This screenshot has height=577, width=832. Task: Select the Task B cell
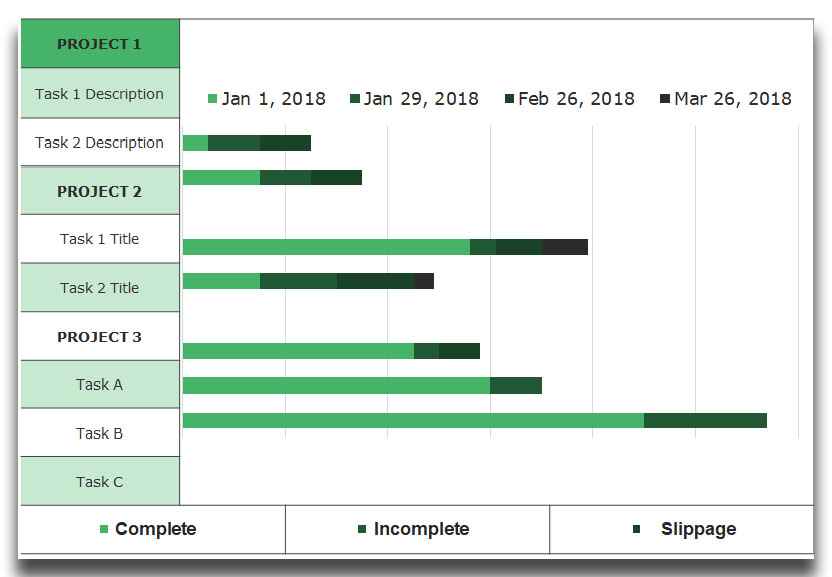99,433
